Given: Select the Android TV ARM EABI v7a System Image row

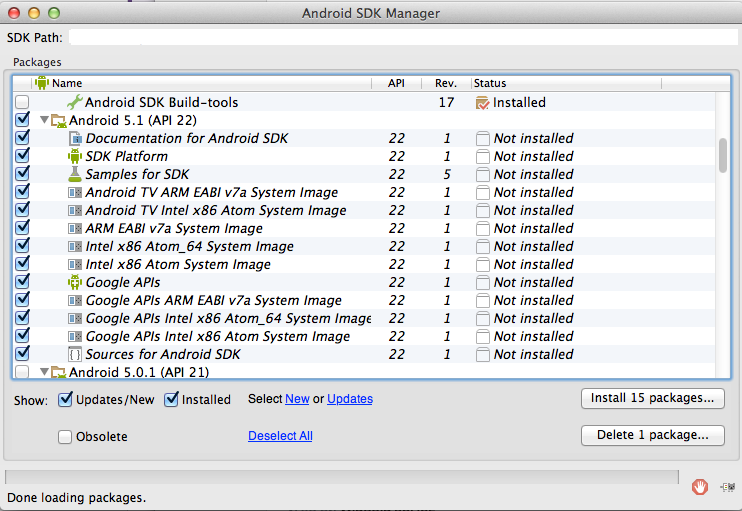Looking at the screenshot, I should click(363, 193).
